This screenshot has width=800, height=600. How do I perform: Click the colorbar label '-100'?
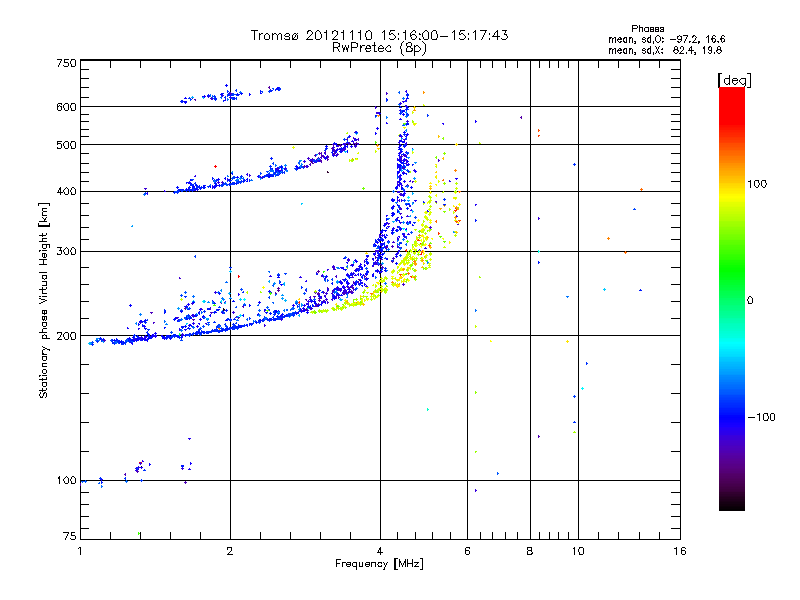[761, 417]
